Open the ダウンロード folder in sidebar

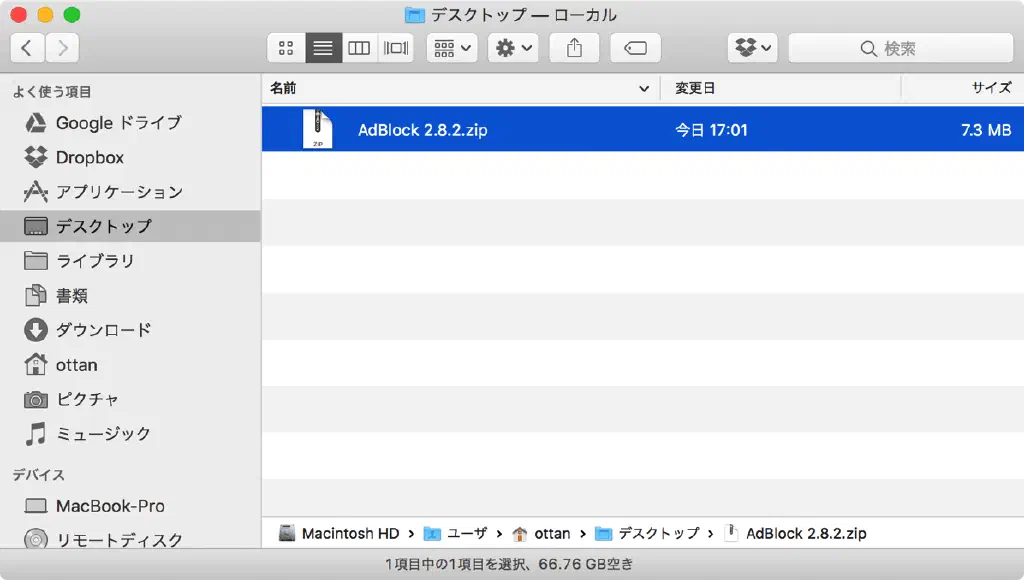(x=103, y=330)
